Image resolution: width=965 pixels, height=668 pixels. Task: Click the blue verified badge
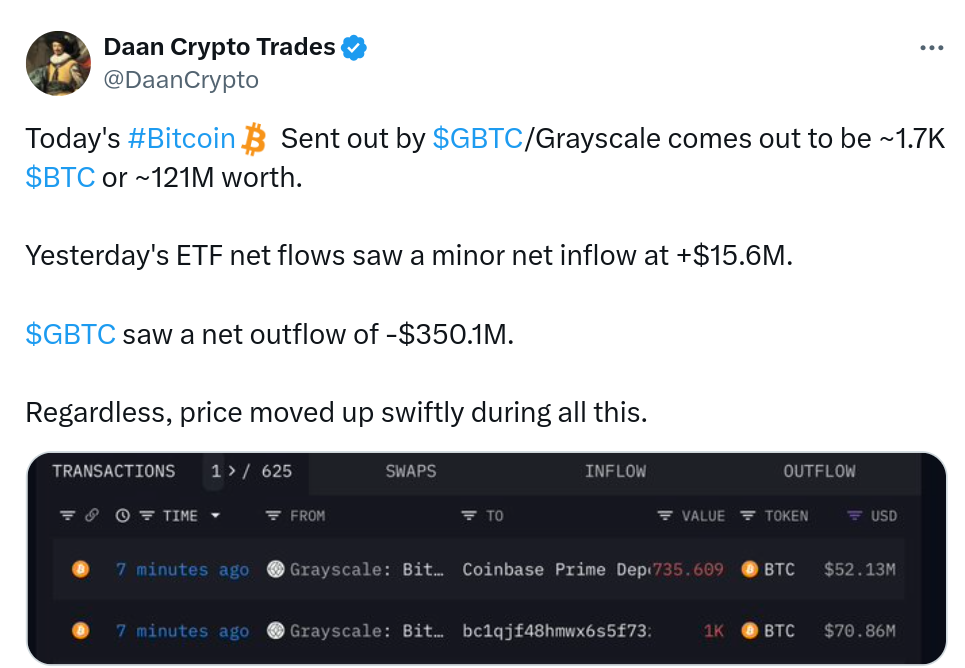(x=354, y=47)
